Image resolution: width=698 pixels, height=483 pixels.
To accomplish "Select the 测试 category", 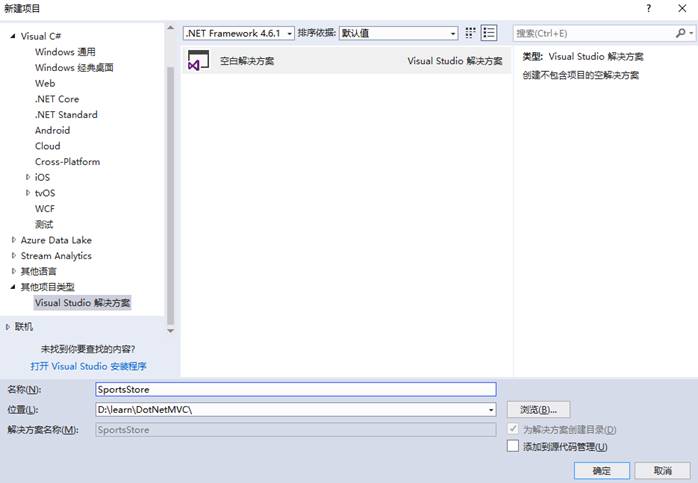I will click(44, 224).
